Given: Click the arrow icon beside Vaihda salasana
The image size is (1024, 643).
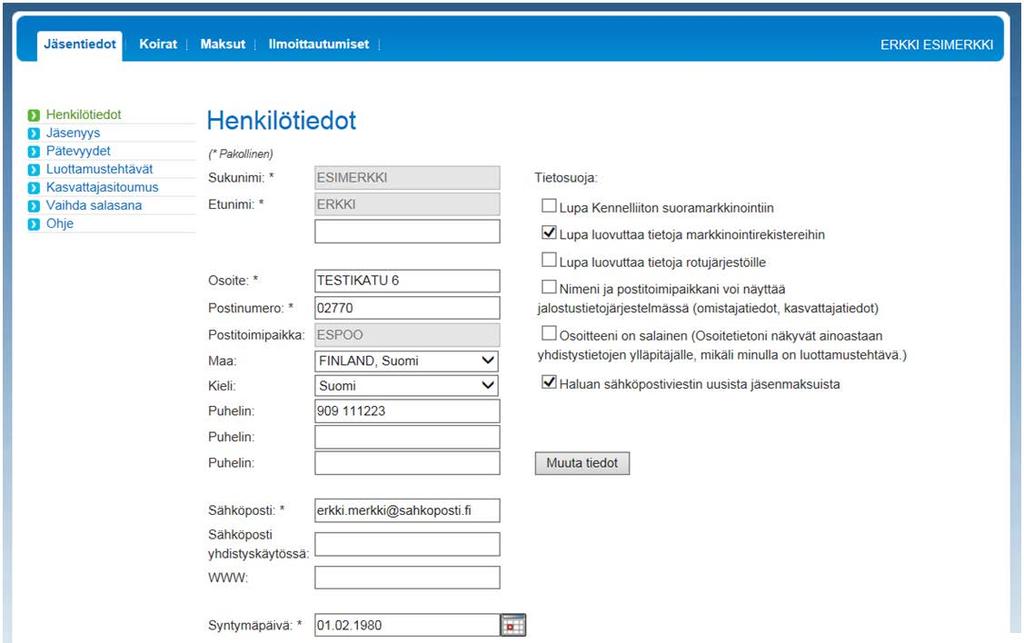Looking at the screenshot, I should pos(34,206).
